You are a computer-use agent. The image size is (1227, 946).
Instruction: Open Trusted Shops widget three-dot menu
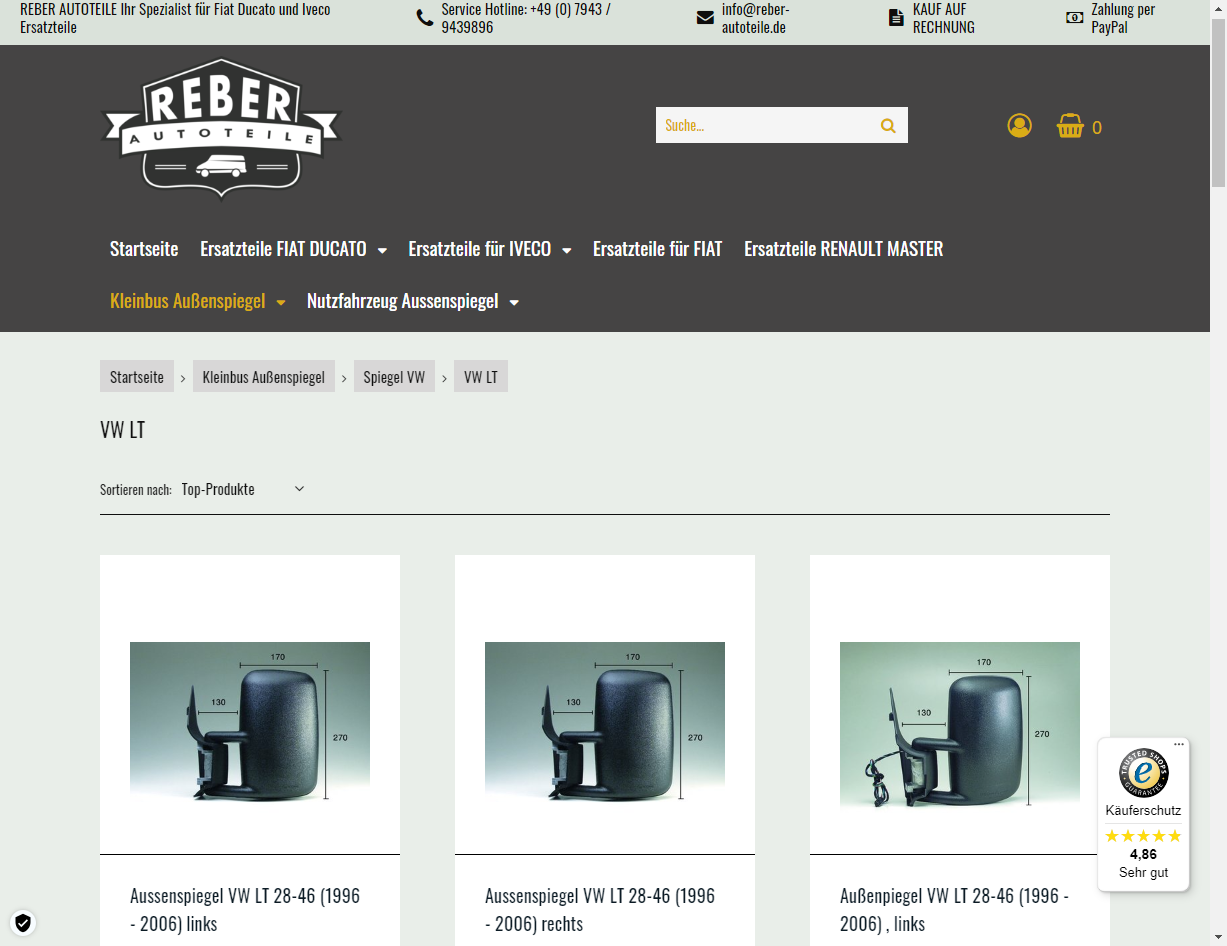pyautogui.click(x=1179, y=744)
